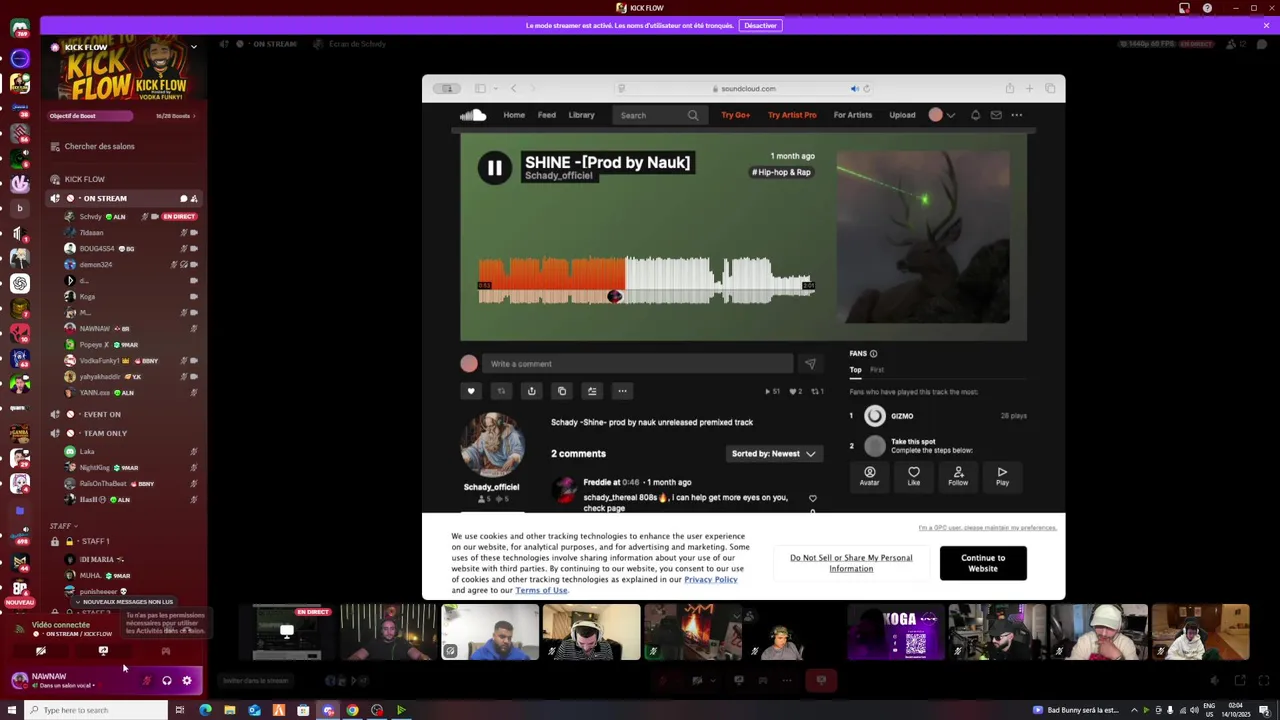
Task: Click the Write a comment field
Action: 638,364
